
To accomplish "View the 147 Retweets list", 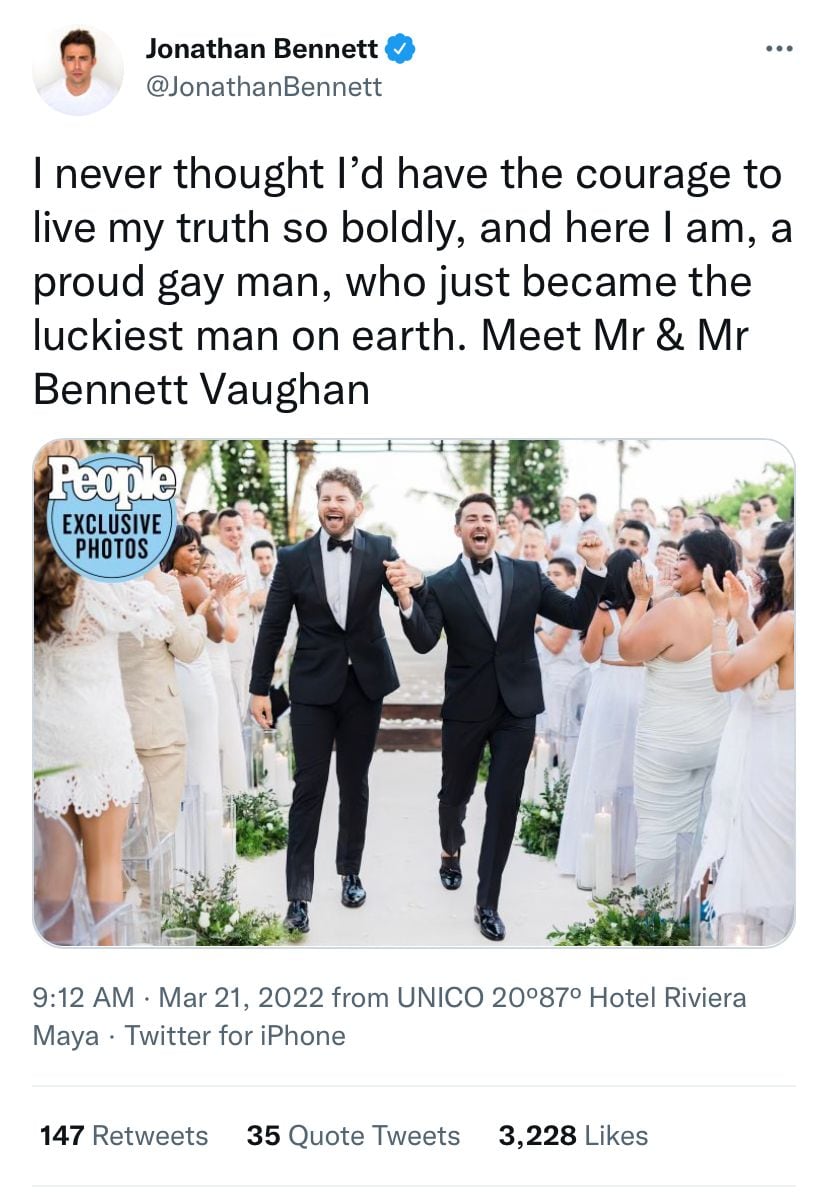I will click(x=124, y=1136).
